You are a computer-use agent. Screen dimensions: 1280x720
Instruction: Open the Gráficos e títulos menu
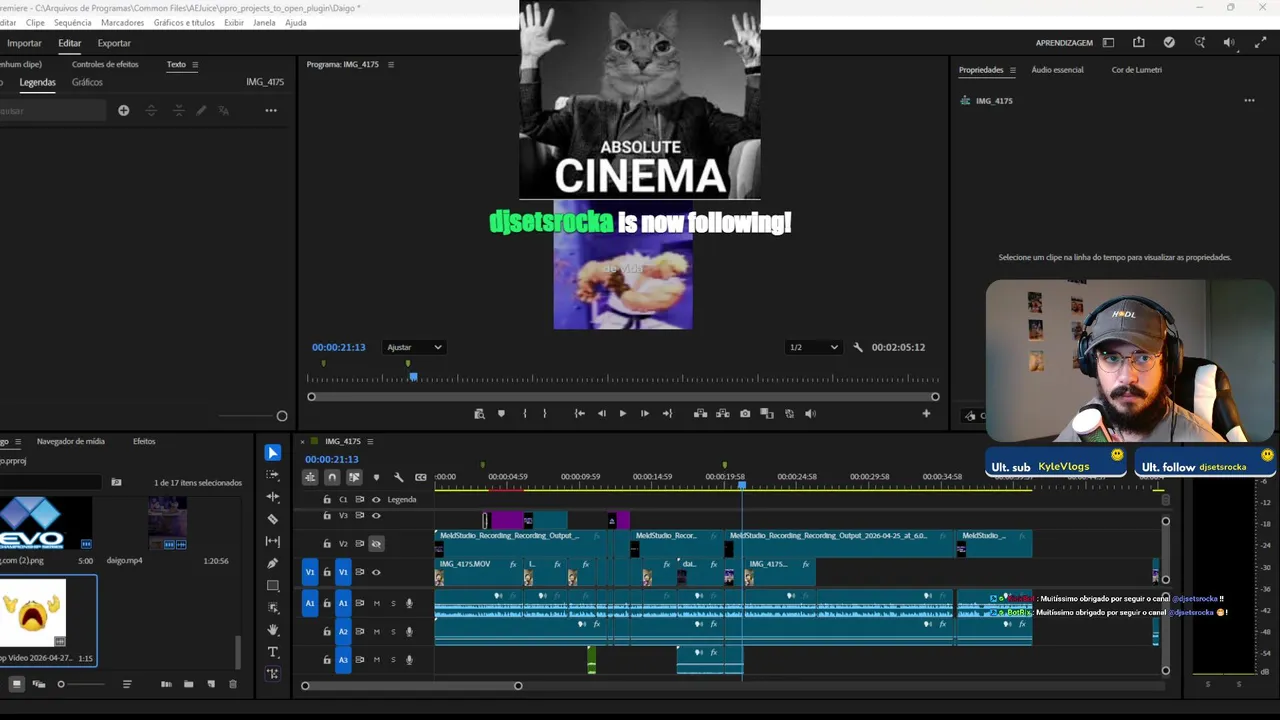[184, 22]
